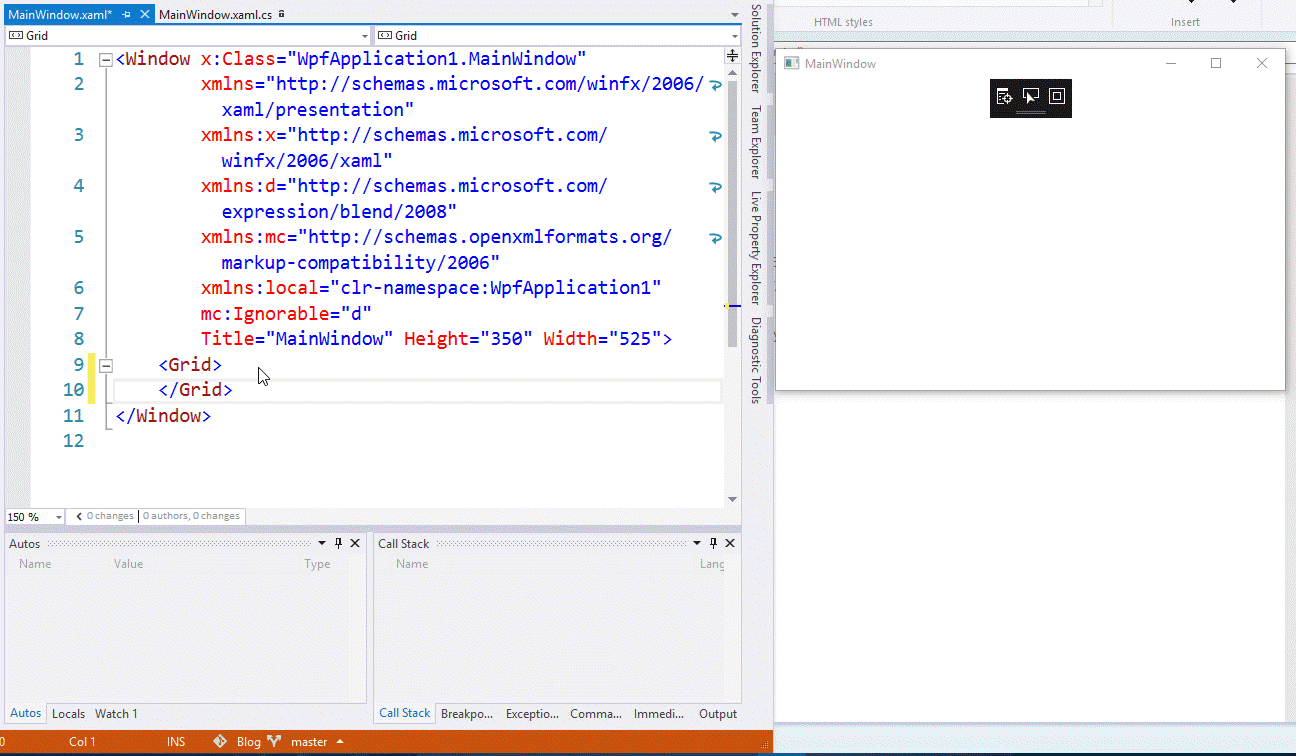1296x756 pixels.
Task: Click the editor vertical scrollbar down arrow
Action: (733, 498)
